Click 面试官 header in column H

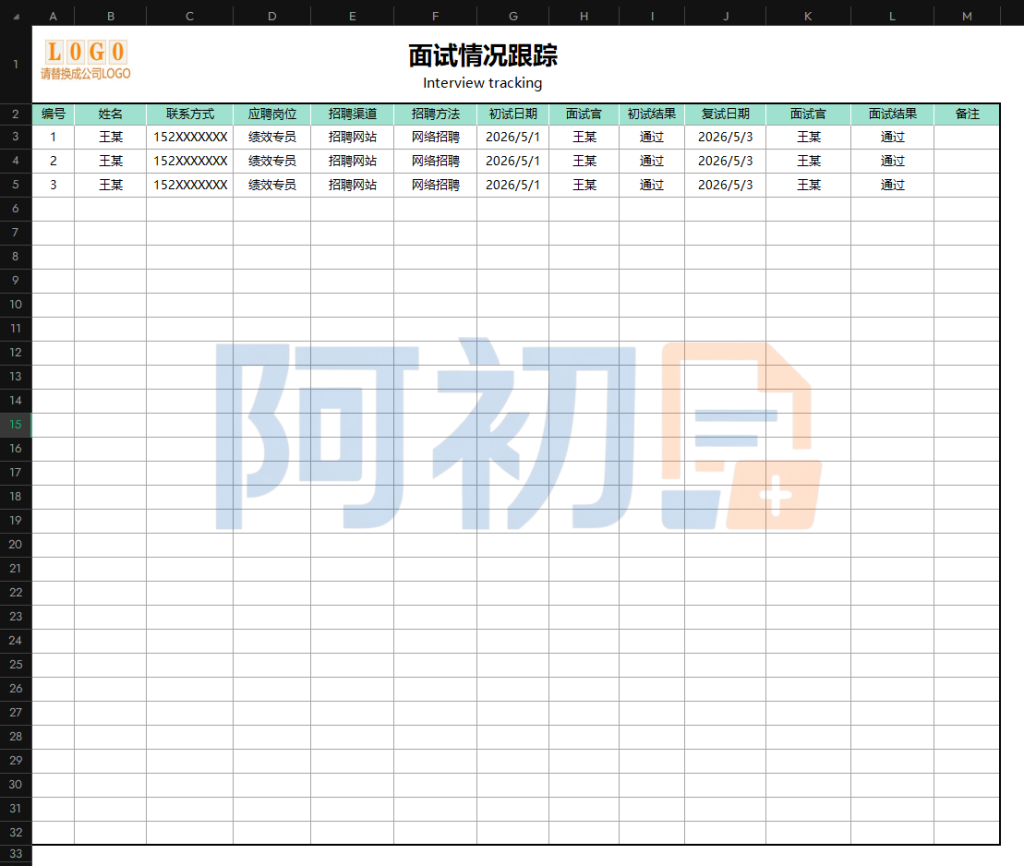(x=584, y=114)
